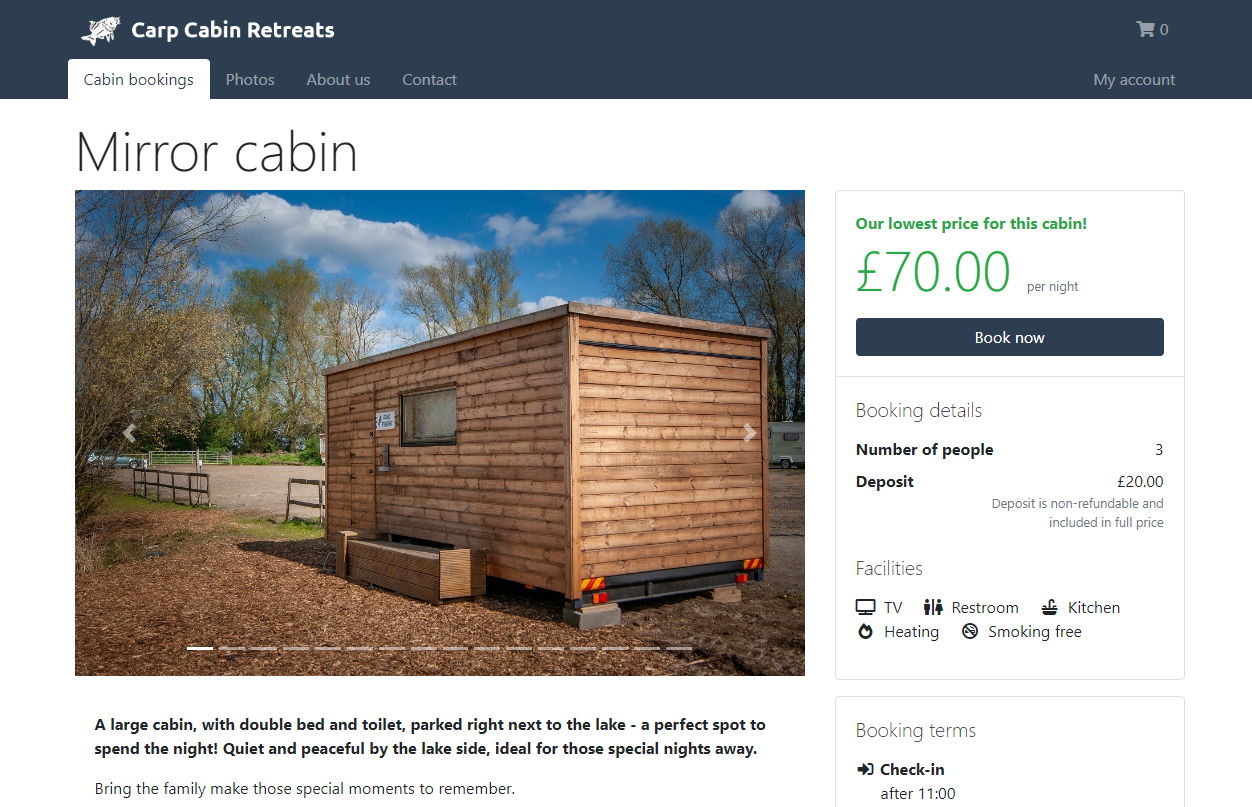Go to the previous carousel photo
Image resolution: width=1252 pixels, height=807 pixels.
point(129,433)
